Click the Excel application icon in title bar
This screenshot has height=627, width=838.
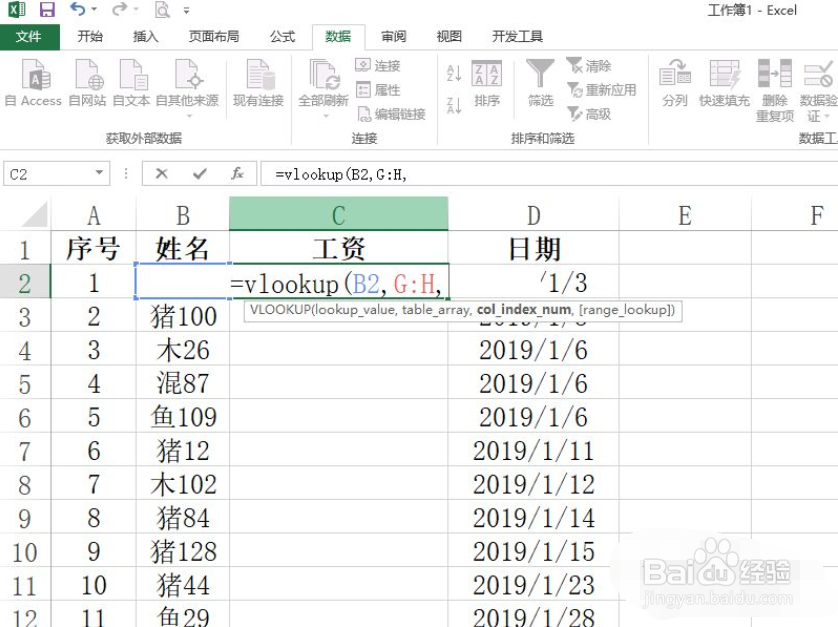click(17, 10)
